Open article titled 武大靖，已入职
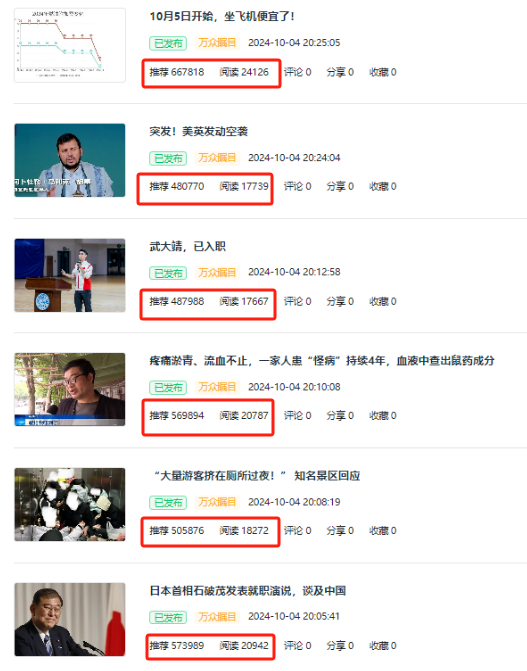Viewport: 527px width, 671px height. [x=188, y=246]
